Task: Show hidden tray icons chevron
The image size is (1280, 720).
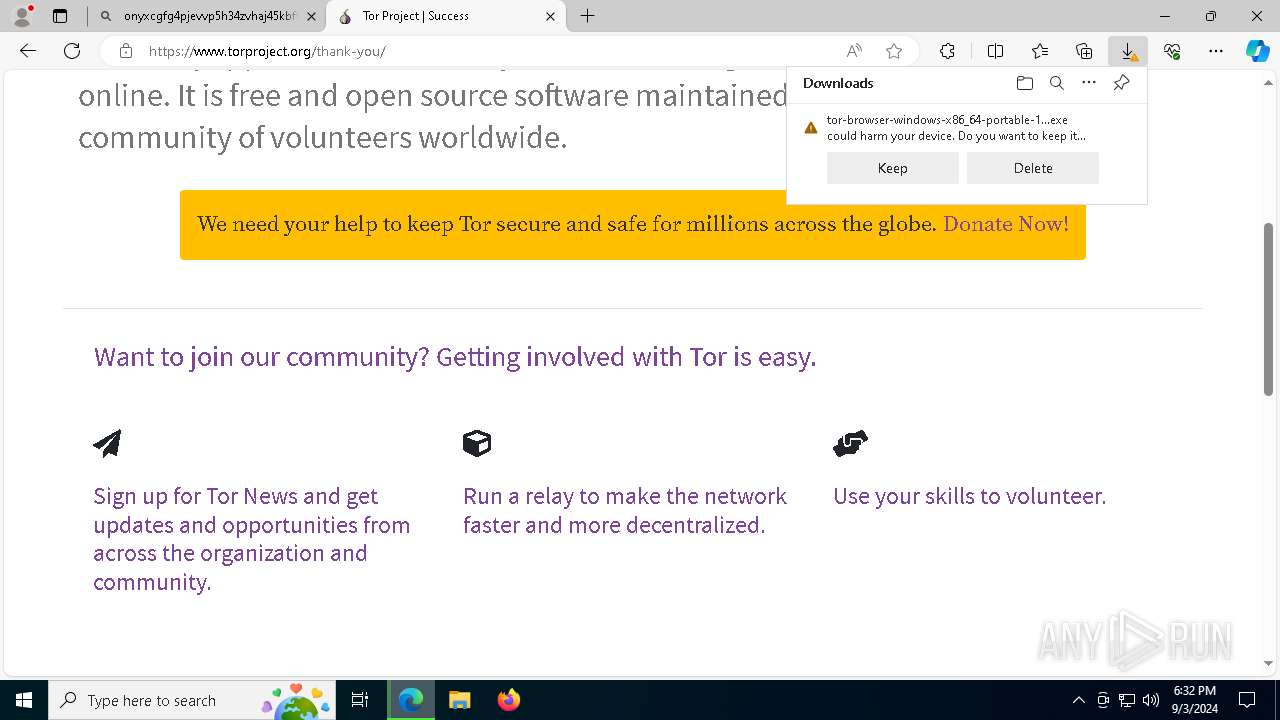Action: [1078, 700]
